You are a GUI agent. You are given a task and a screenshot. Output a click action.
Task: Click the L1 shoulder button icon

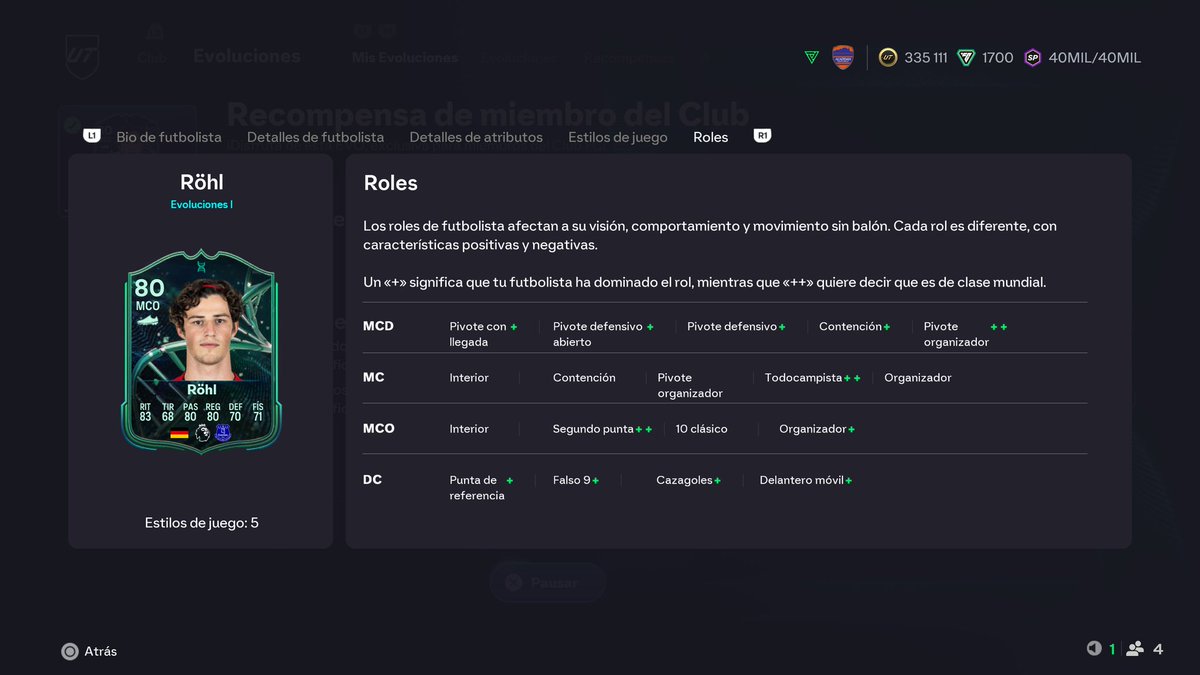tap(92, 136)
